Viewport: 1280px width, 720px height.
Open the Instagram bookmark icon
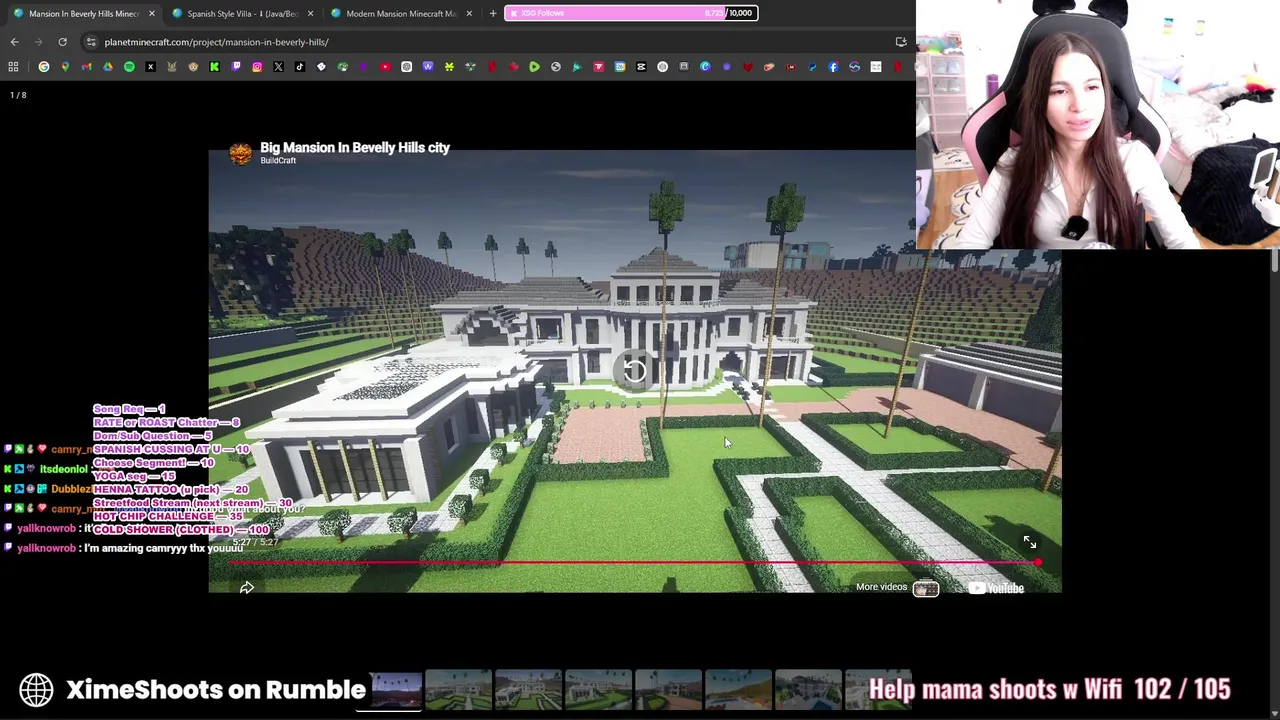(257, 67)
